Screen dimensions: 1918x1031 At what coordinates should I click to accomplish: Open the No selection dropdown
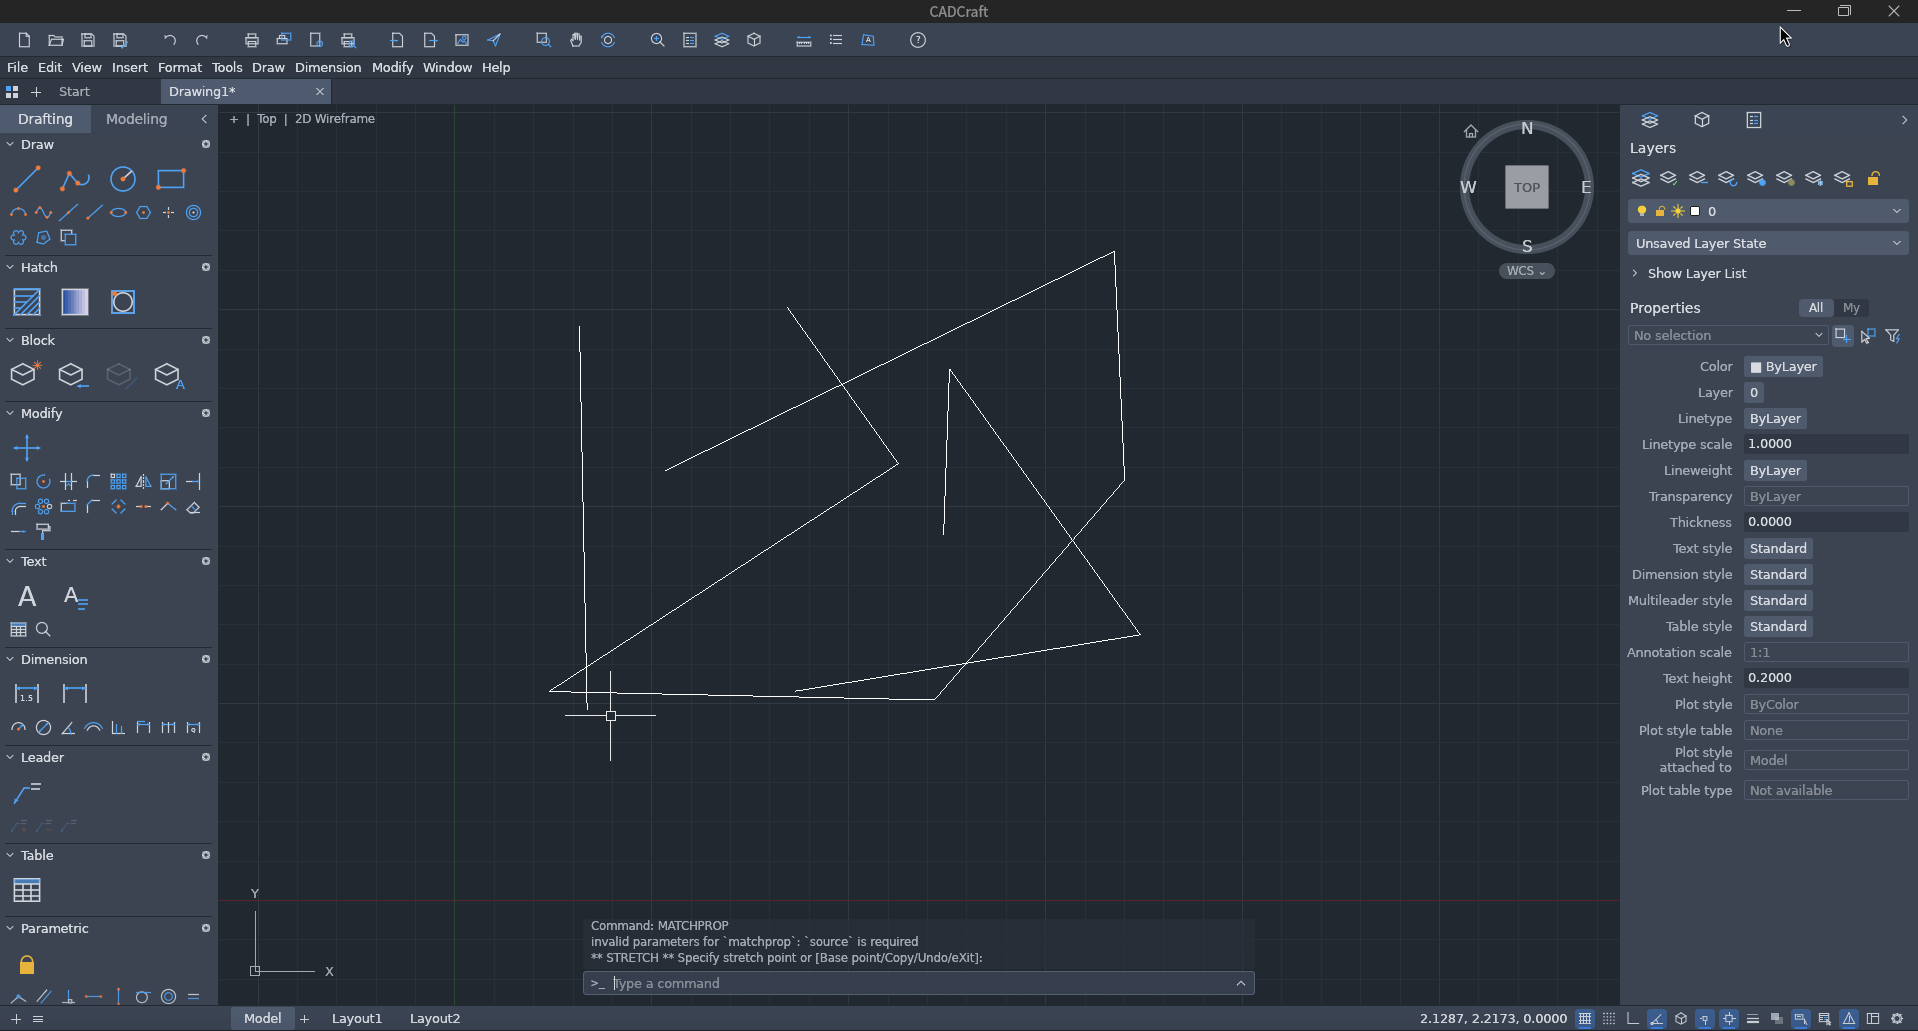tap(1728, 335)
